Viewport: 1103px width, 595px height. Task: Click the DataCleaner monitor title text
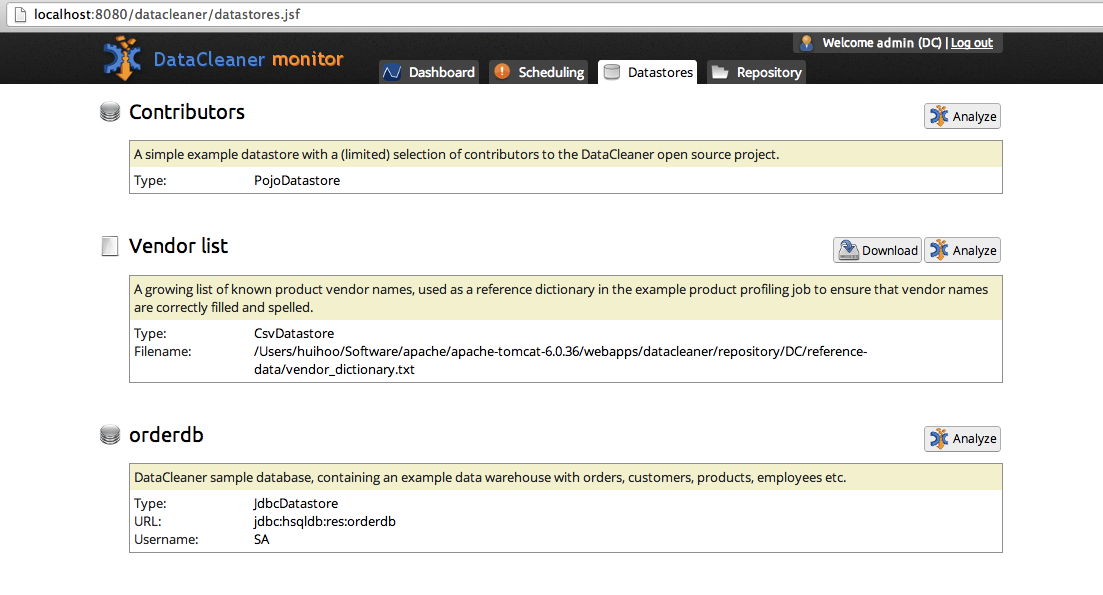click(248, 59)
